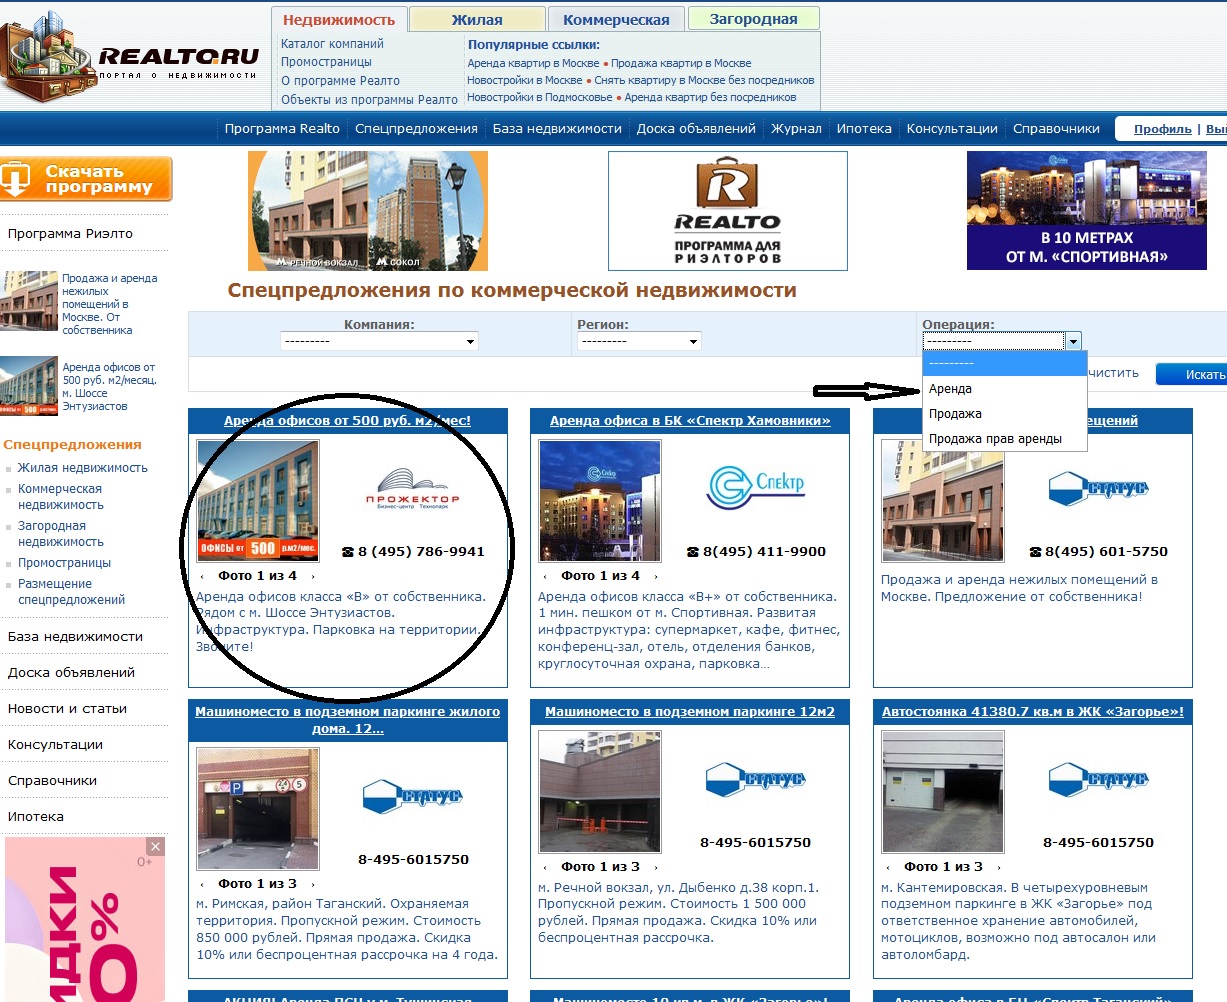Show previous photo of Спектр Хамовники listing
The image size is (1227, 1002).
point(545,576)
